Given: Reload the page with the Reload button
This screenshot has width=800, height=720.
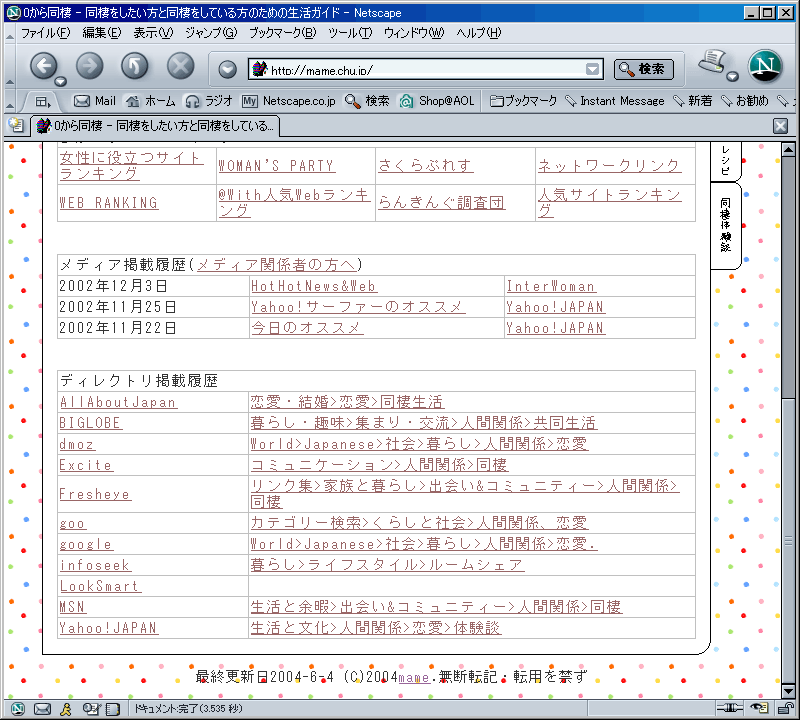Looking at the screenshot, I should pos(135,66).
